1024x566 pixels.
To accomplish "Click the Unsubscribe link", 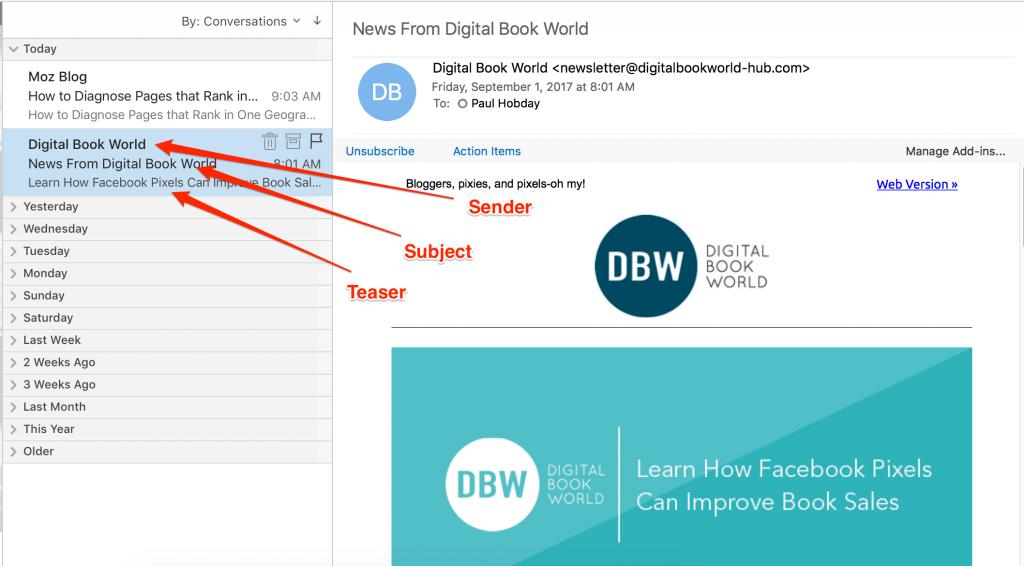I will tap(380, 151).
